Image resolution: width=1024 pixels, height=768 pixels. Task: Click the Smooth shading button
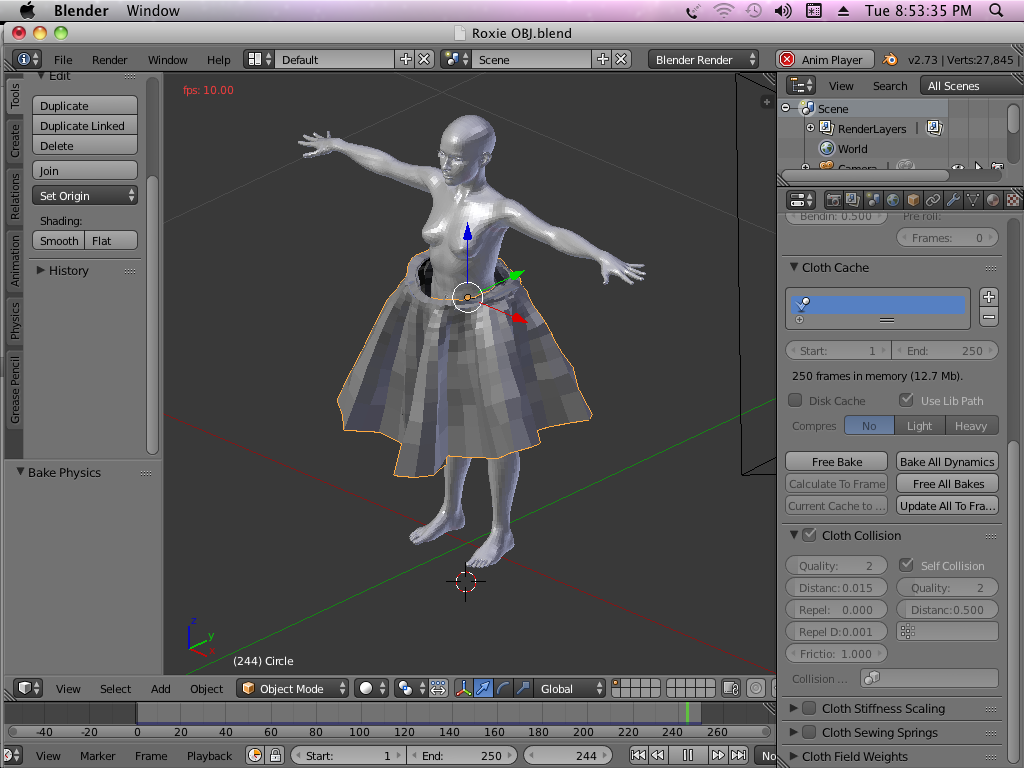pos(59,241)
